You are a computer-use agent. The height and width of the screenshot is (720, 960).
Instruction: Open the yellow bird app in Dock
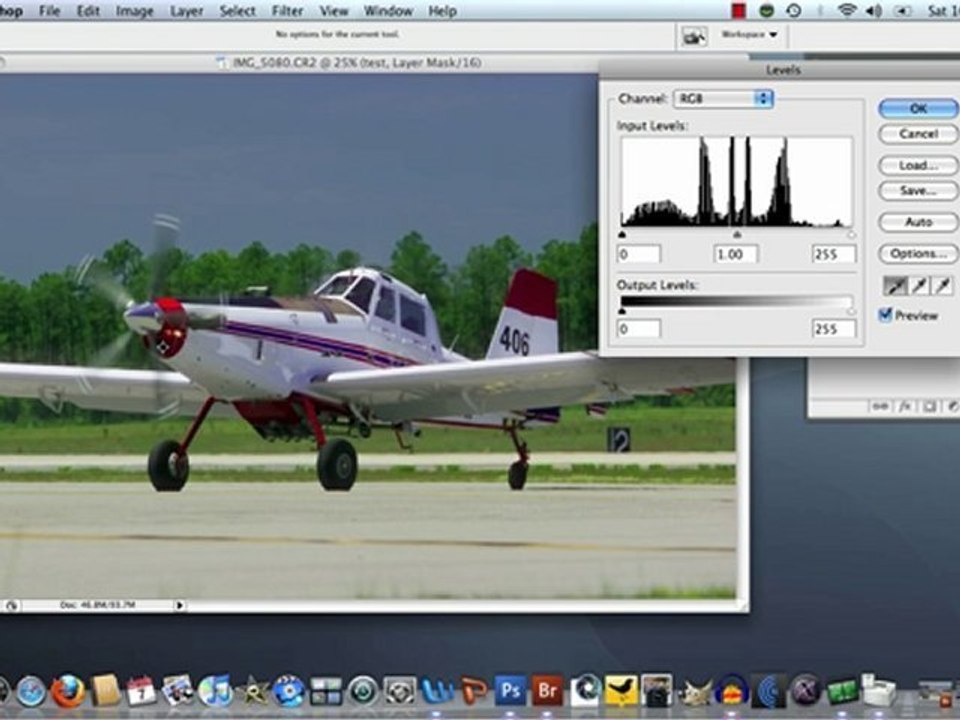[620, 692]
